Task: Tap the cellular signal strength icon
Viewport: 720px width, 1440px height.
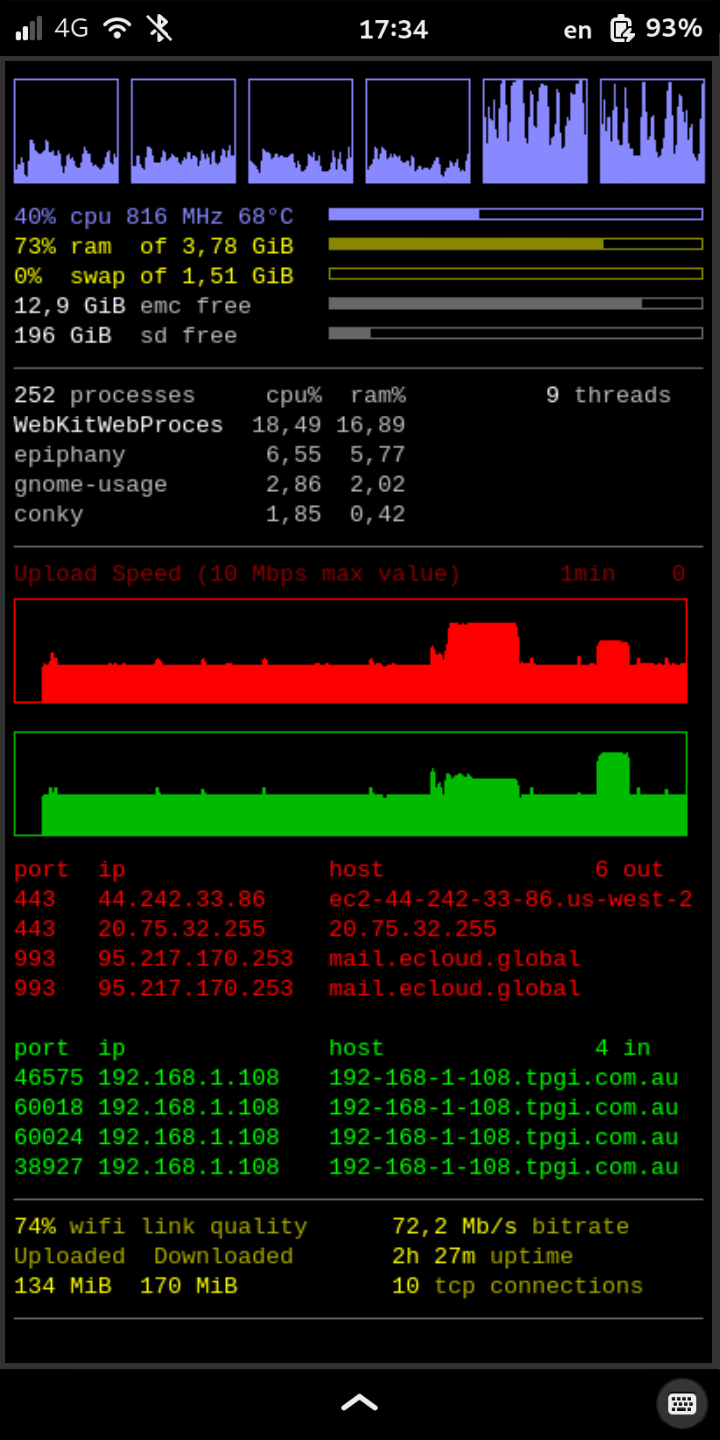Action: coord(29,28)
